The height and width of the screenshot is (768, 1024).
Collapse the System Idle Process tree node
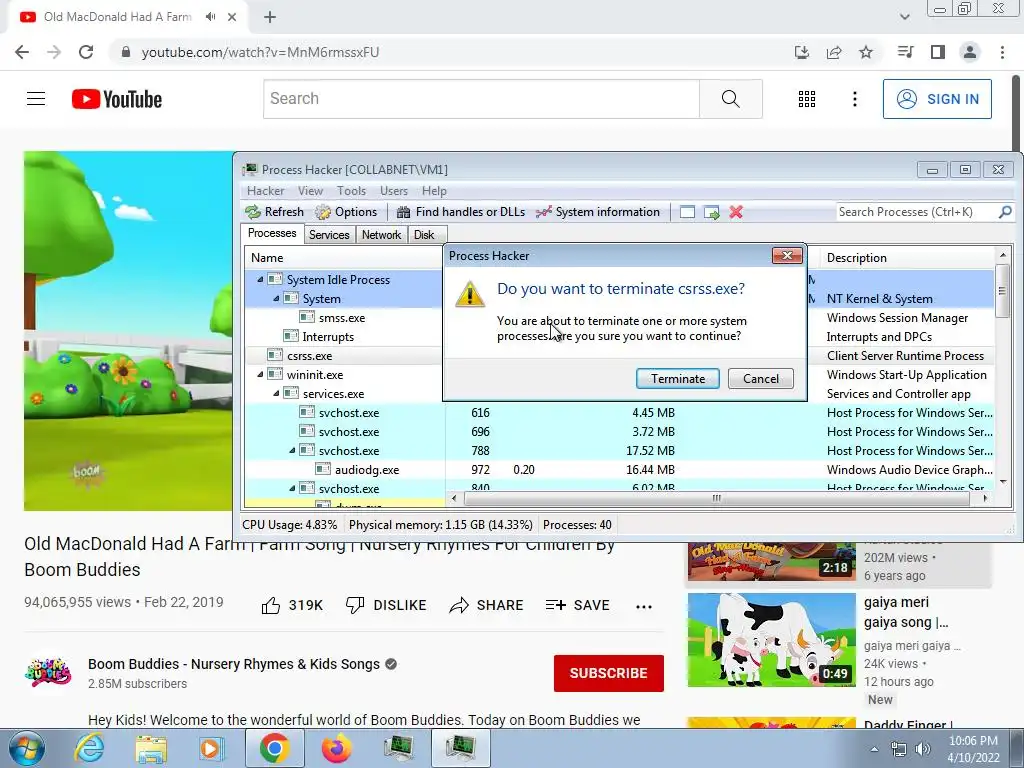(260, 280)
